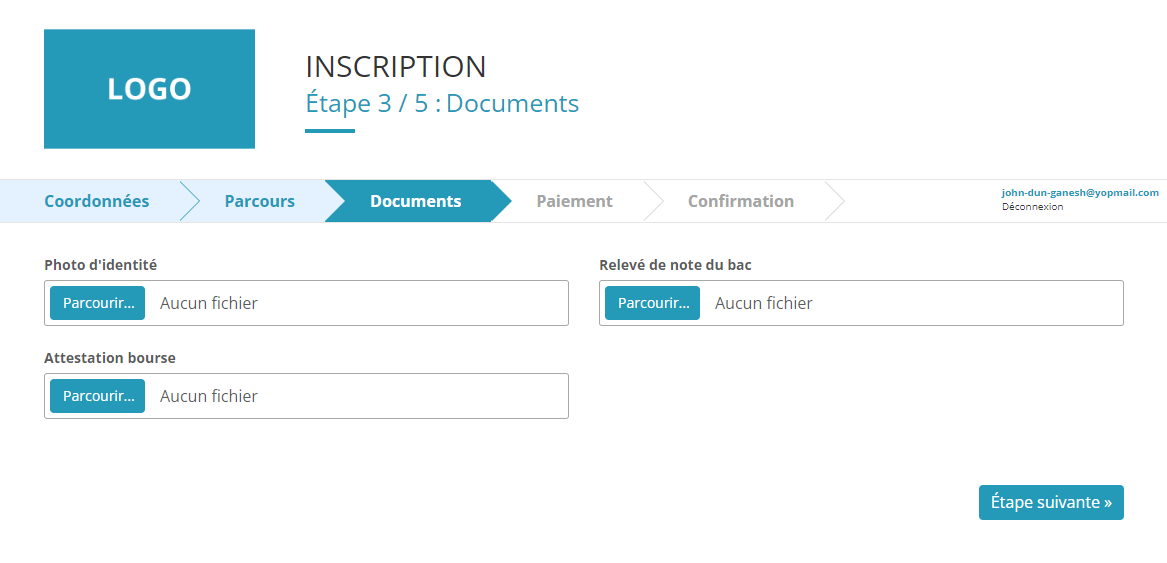Click the Attestation bourse label

point(110,357)
